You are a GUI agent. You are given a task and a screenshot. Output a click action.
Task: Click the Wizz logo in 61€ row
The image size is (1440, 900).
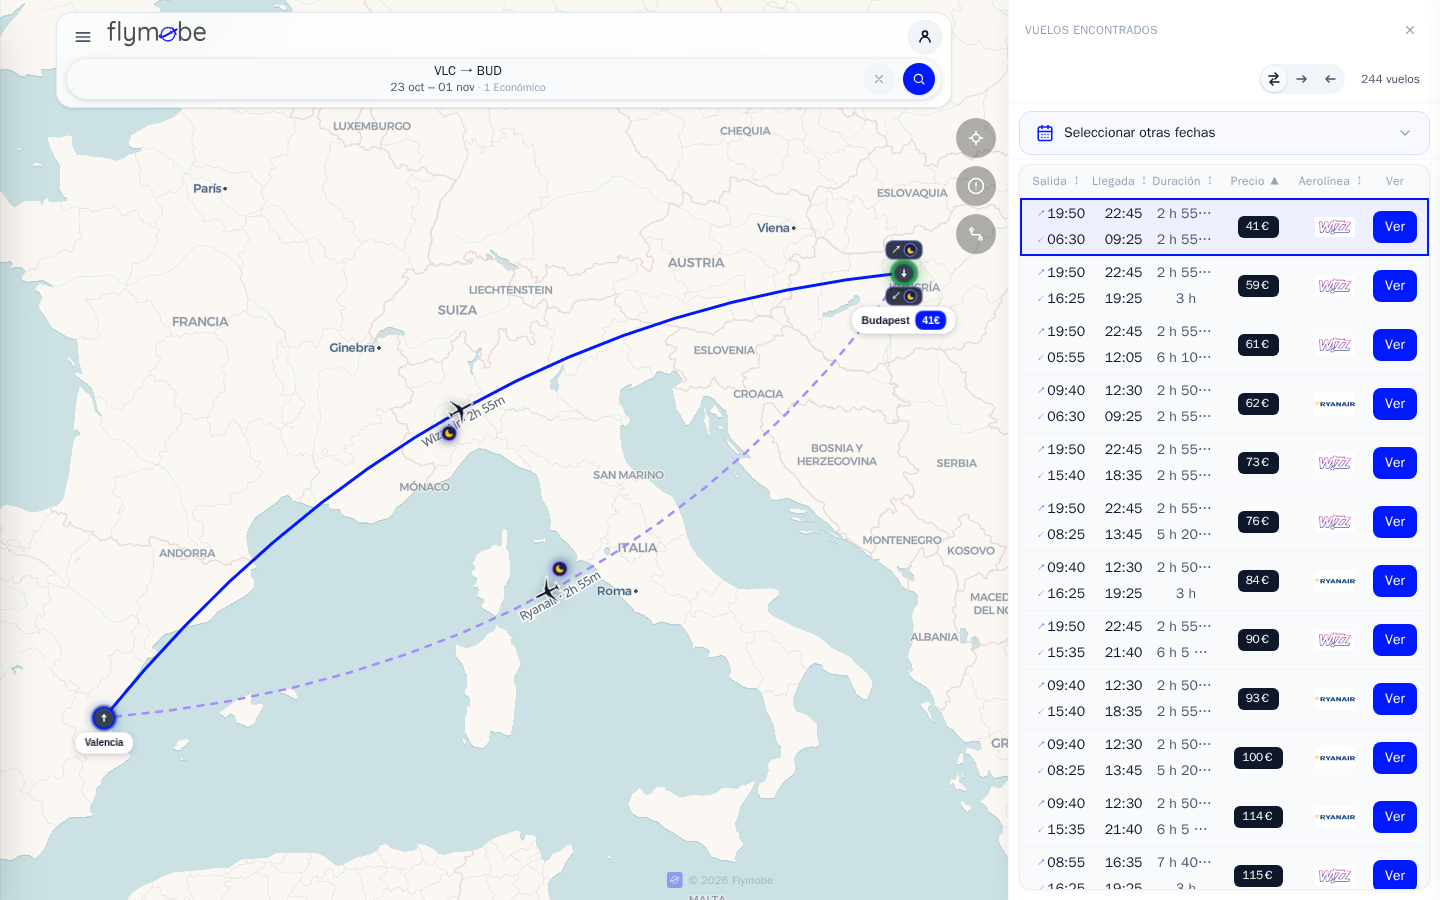click(x=1335, y=345)
